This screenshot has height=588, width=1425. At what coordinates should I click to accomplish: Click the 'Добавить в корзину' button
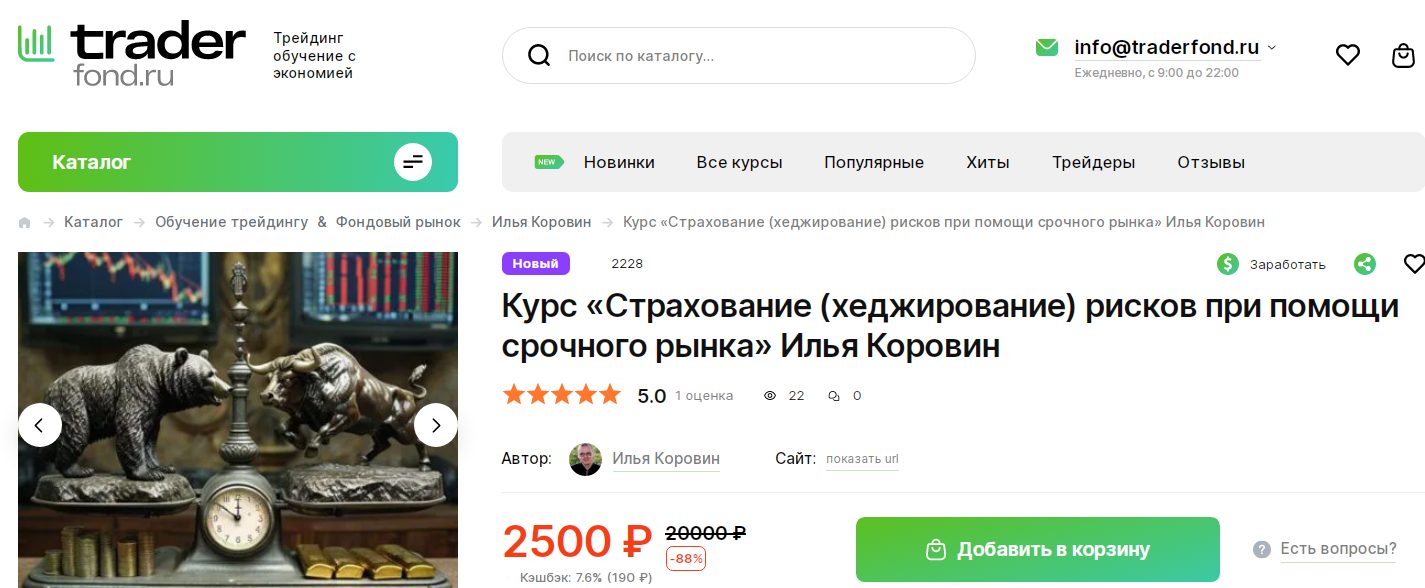pos(1038,549)
